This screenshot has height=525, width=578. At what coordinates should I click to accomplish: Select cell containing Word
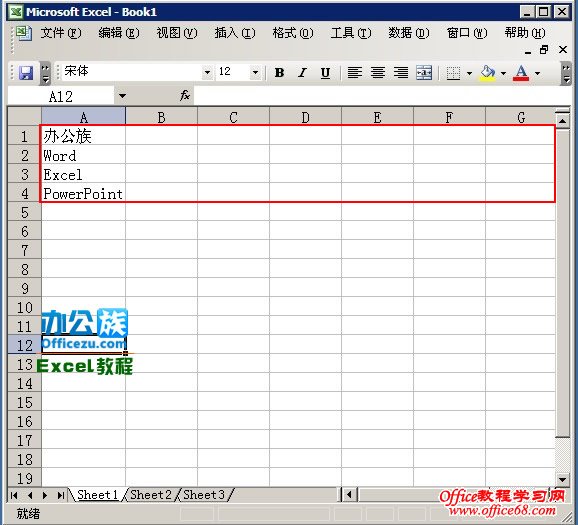83,155
